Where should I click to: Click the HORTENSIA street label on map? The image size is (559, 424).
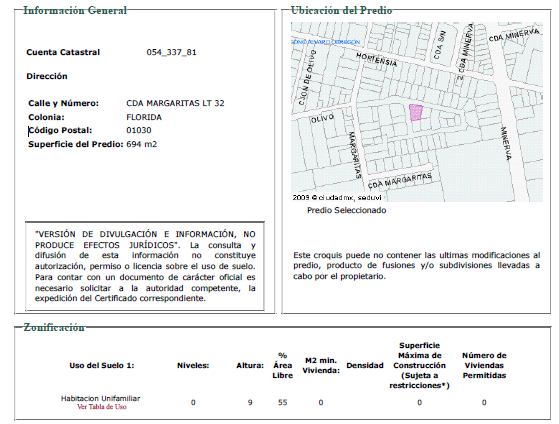[x=376, y=60]
